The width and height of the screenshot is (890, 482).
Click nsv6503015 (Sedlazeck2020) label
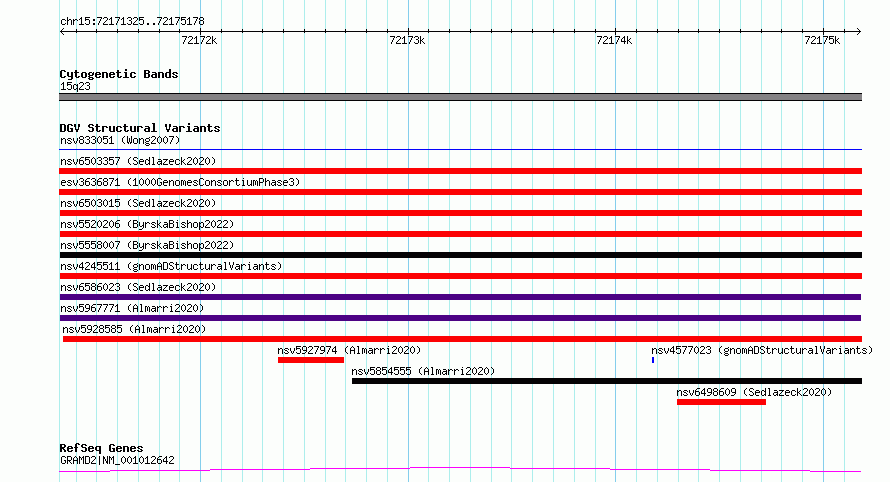pos(138,203)
